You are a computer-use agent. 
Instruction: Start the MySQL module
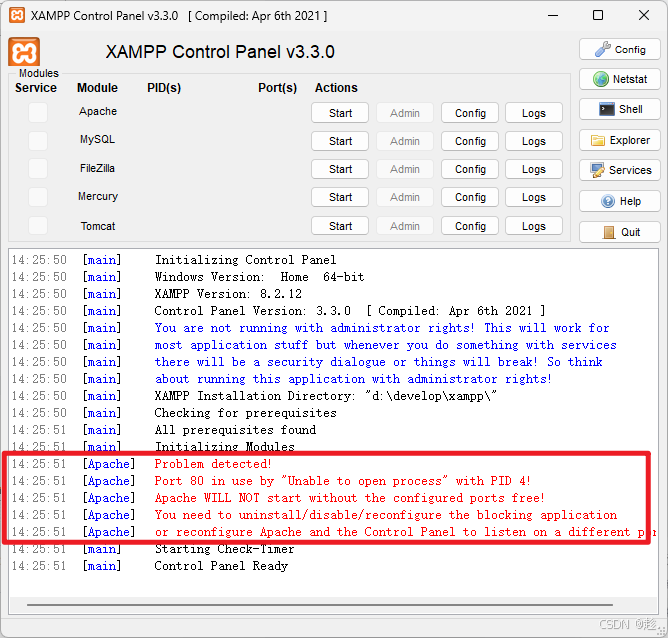(x=340, y=141)
